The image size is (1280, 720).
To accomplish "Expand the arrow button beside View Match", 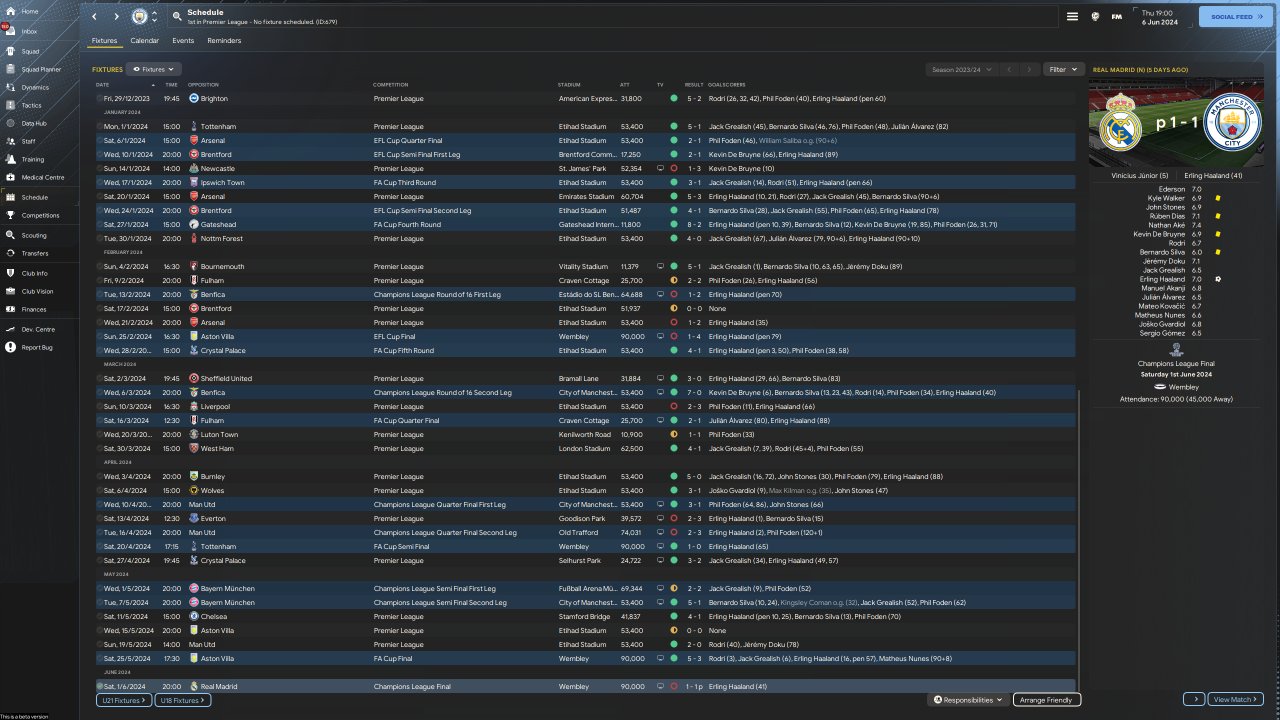I will 1193,700.
